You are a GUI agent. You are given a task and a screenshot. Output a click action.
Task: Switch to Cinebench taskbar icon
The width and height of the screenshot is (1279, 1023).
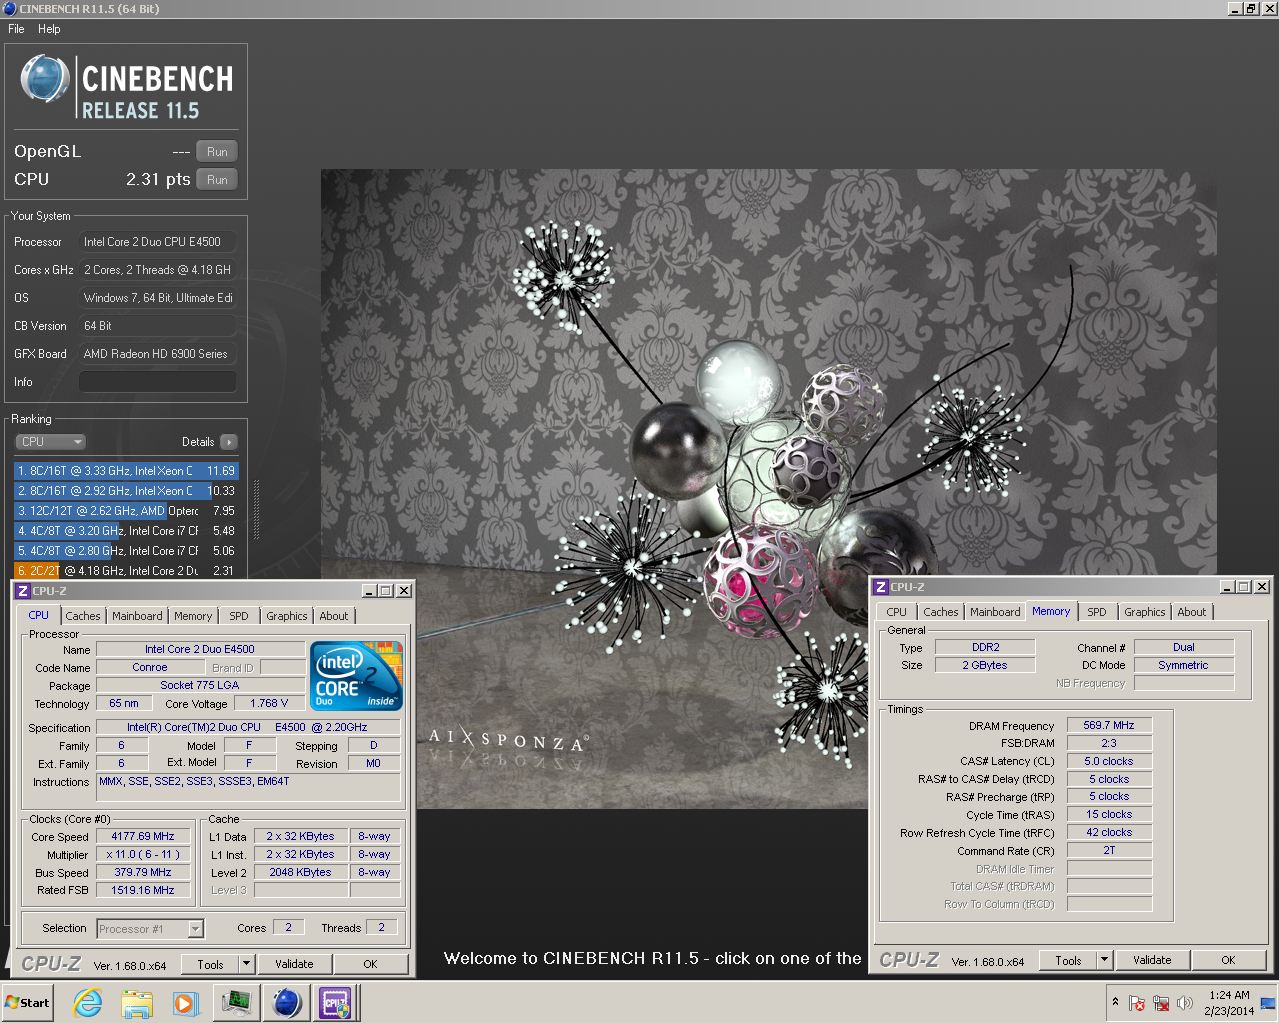pyautogui.click(x=287, y=1003)
